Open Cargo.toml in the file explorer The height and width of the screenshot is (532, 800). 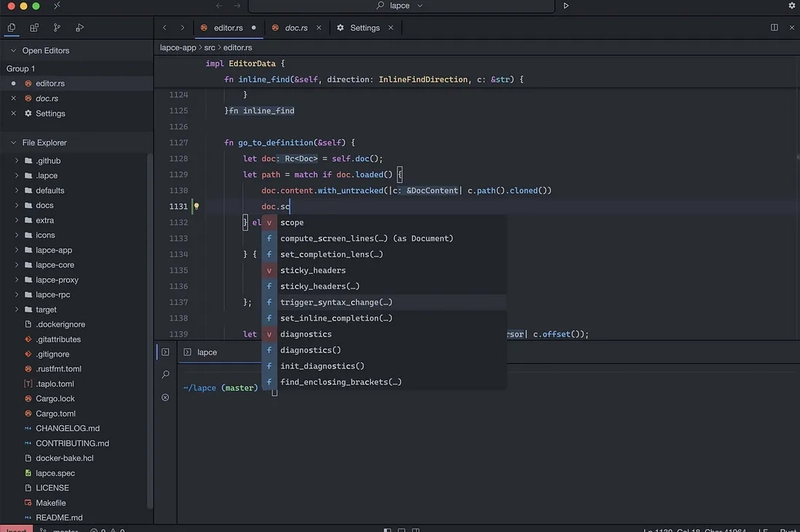click(x=55, y=414)
